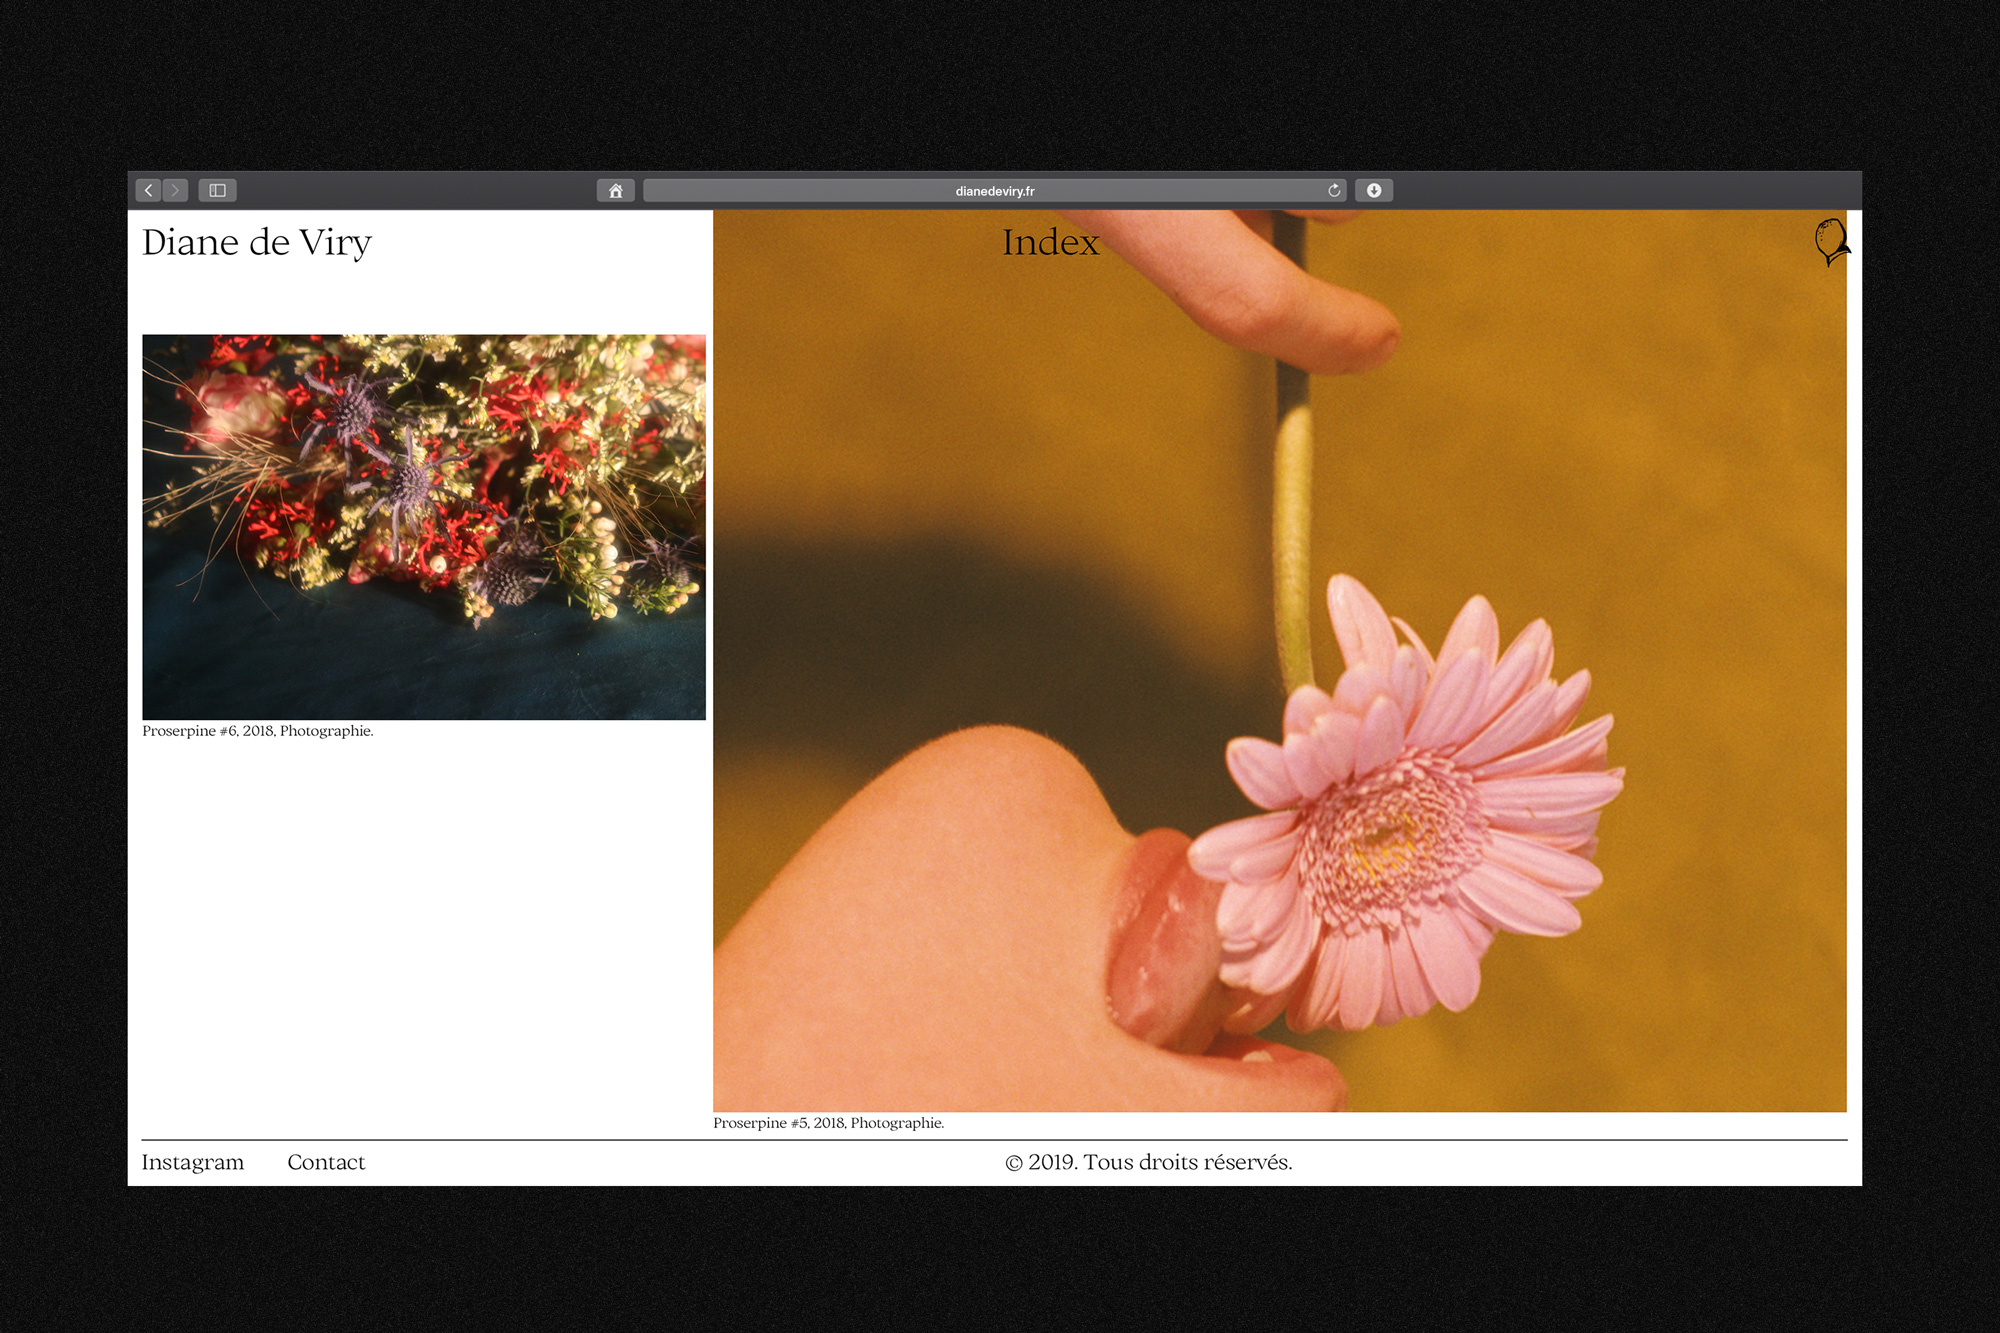Click the browser forward arrow
2000x1333 pixels.
click(x=175, y=190)
